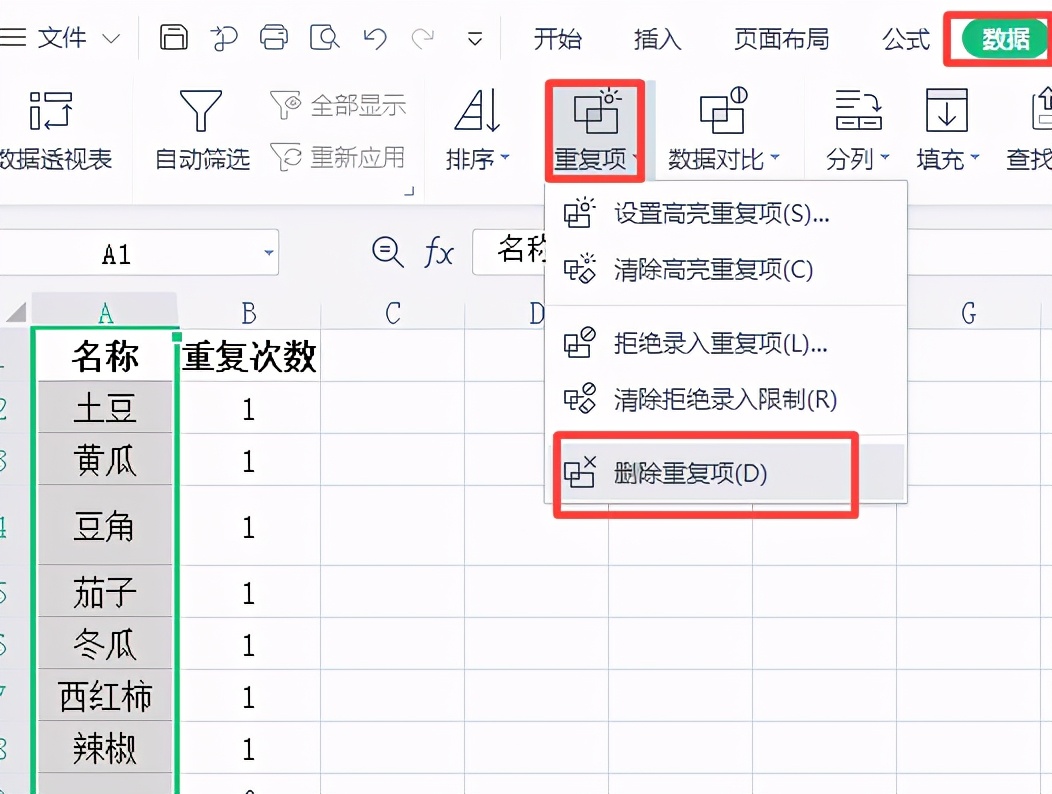Viewport: 1052px width, 794px height.
Task: Click the 填充 icon
Action: pos(947,110)
